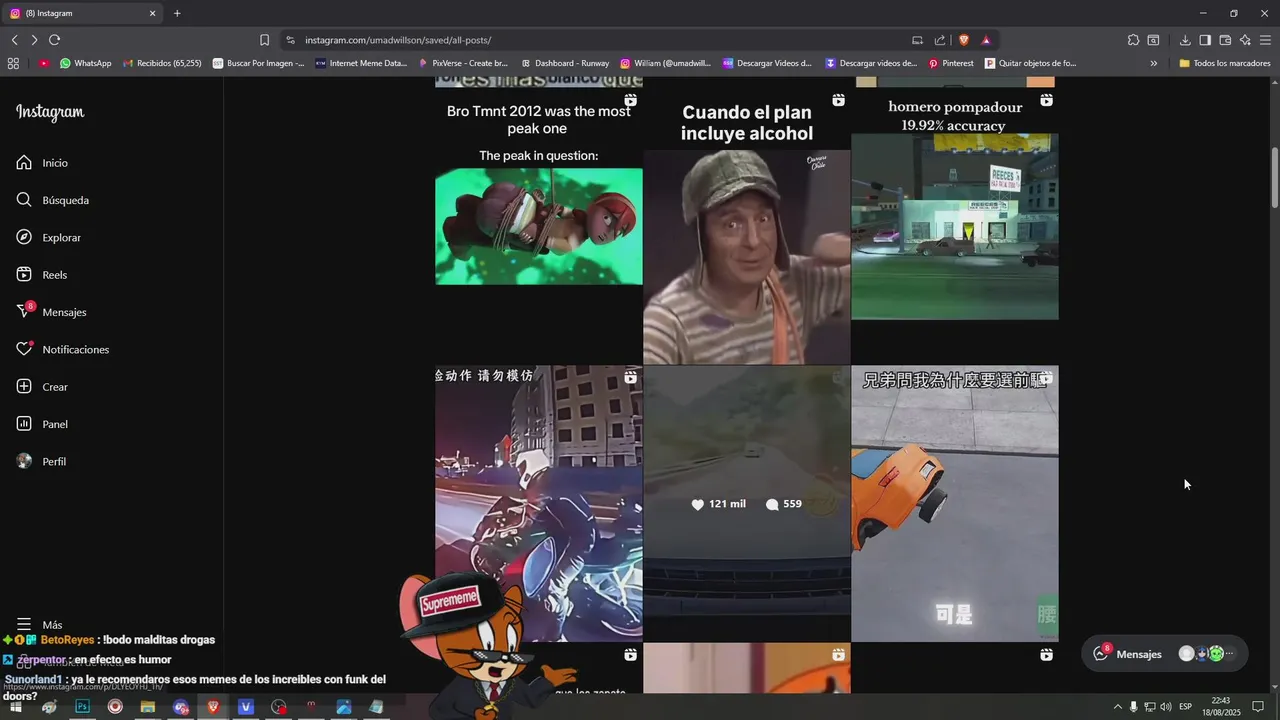Open the notification center icon
Image resolution: width=1280 pixels, height=720 pixels.
1258,707
